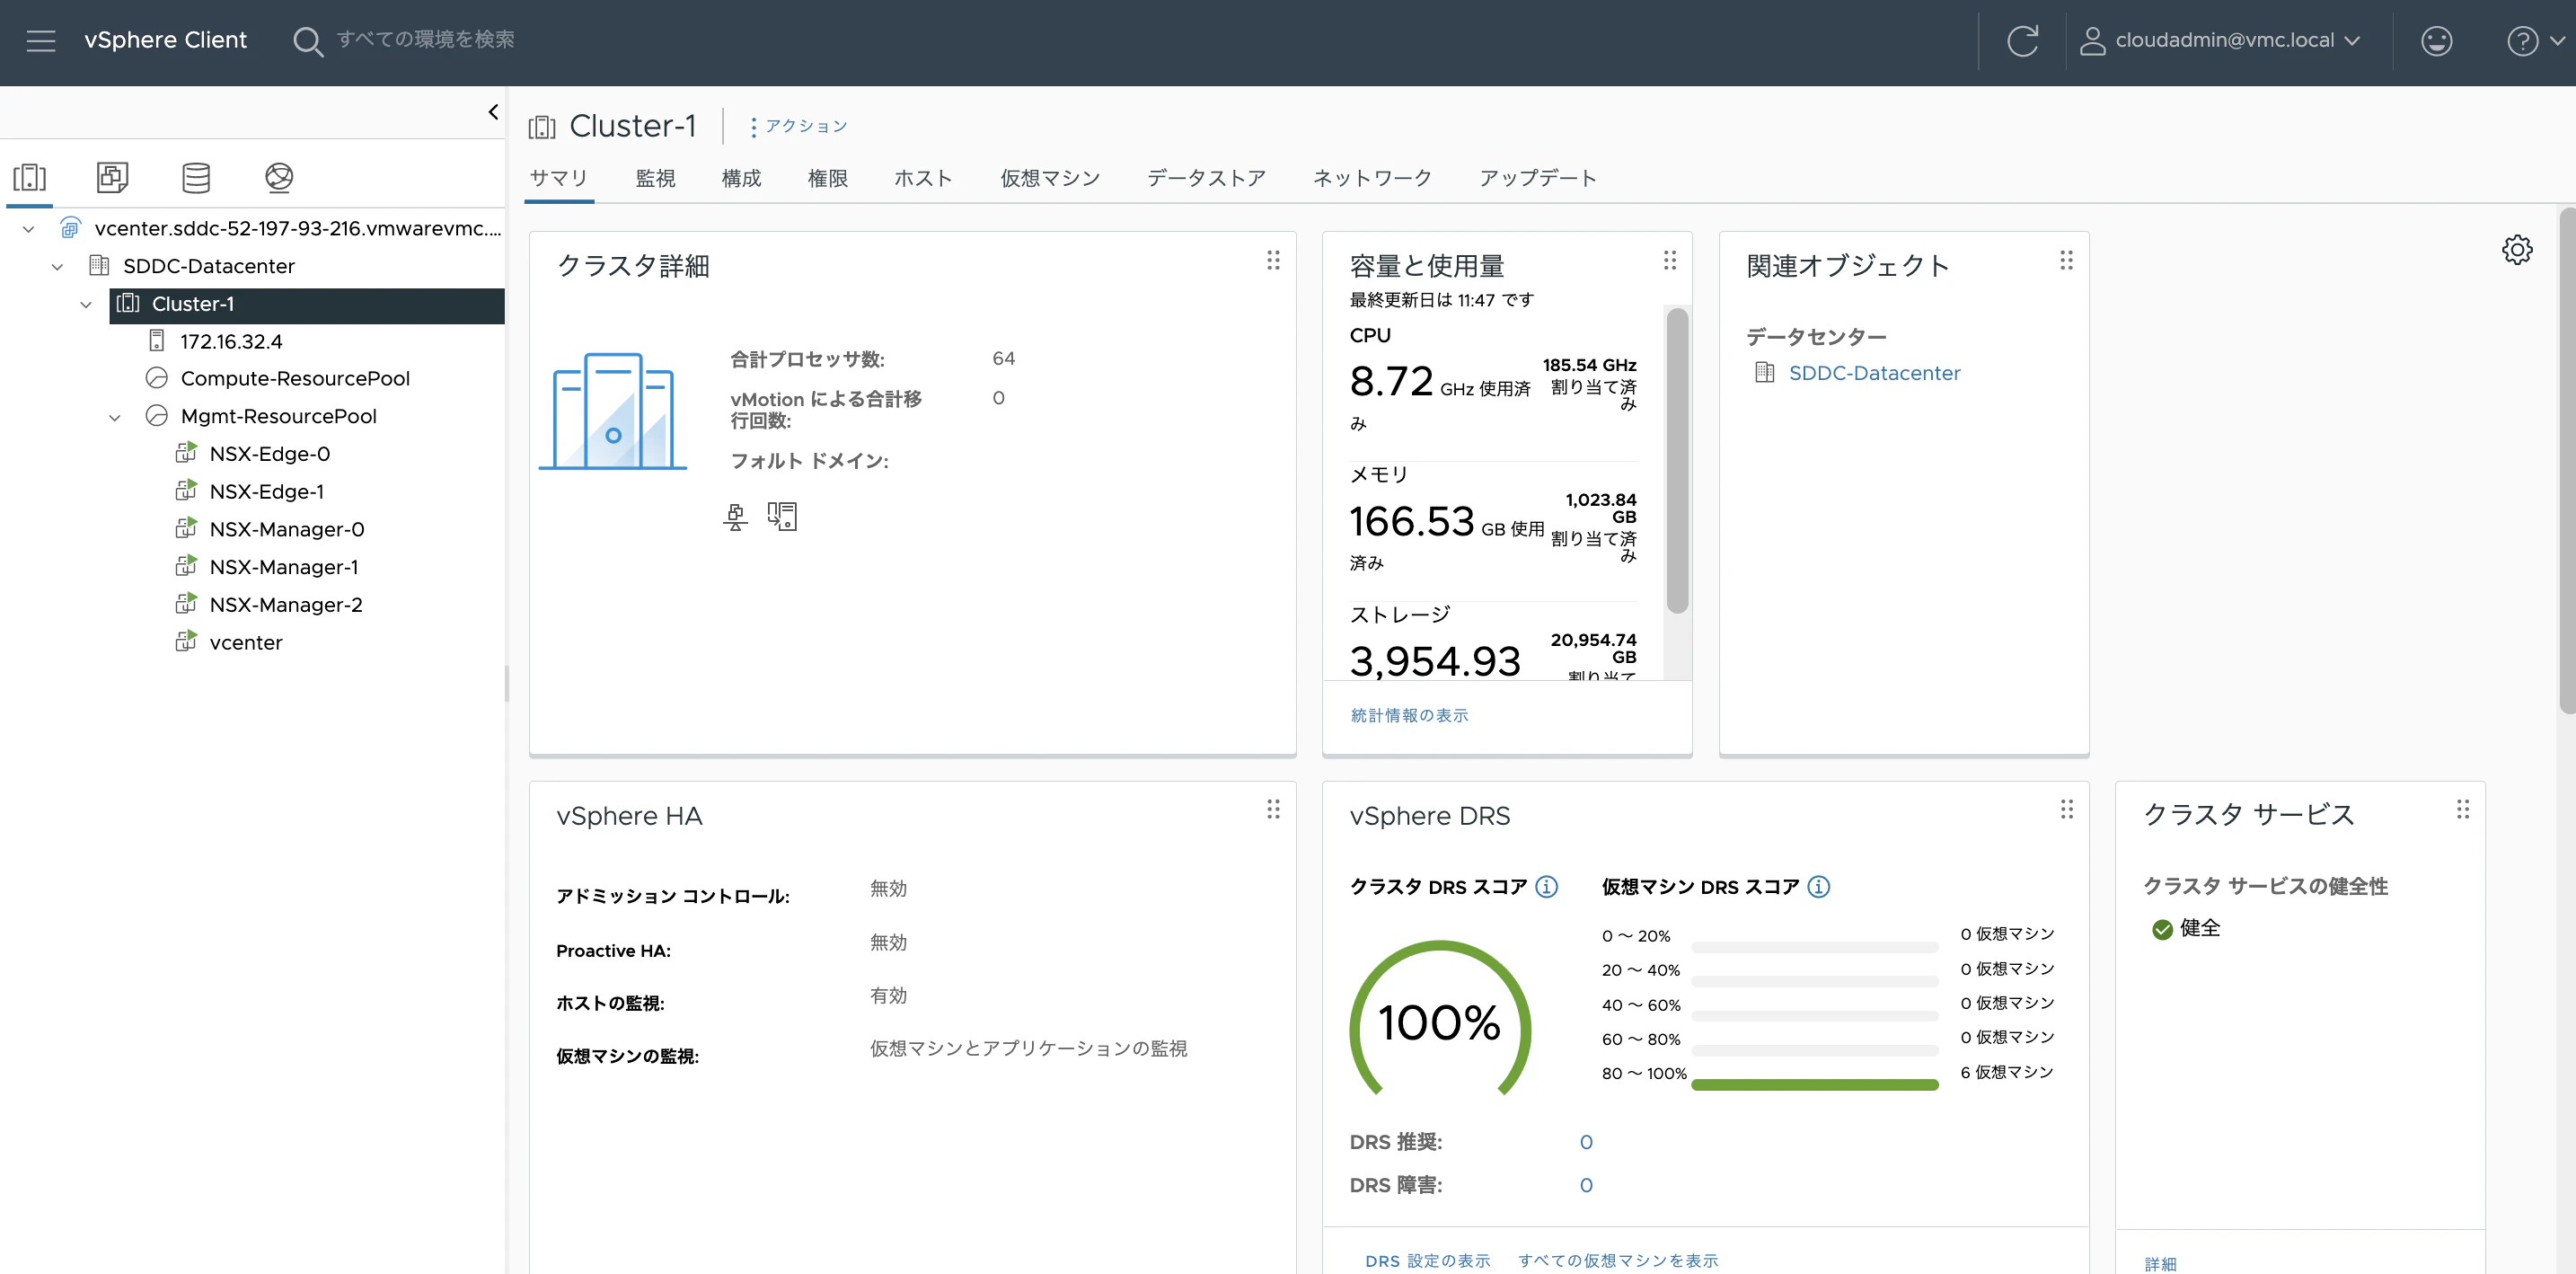Open the cloudadmin@vmc.local user dropdown
This screenshot has width=2576, height=1274.
click(x=2220, y=41)
